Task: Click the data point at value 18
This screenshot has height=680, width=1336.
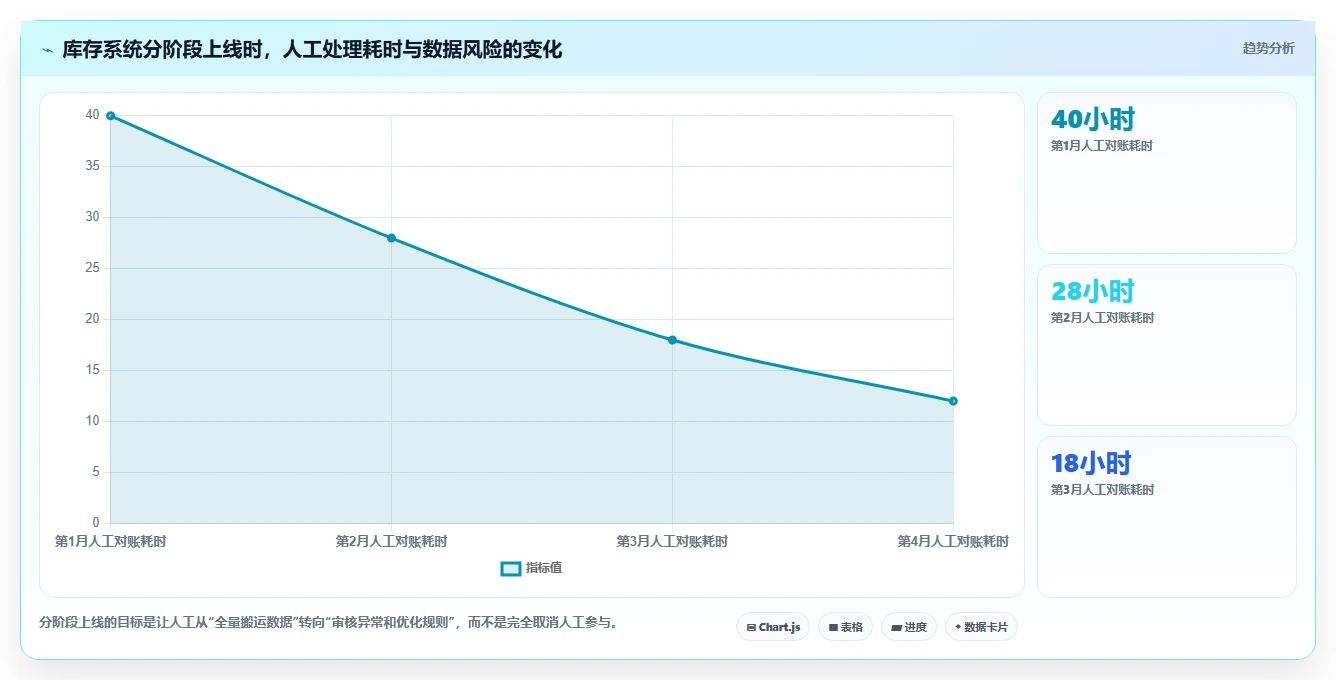Action: click(672, 340)
